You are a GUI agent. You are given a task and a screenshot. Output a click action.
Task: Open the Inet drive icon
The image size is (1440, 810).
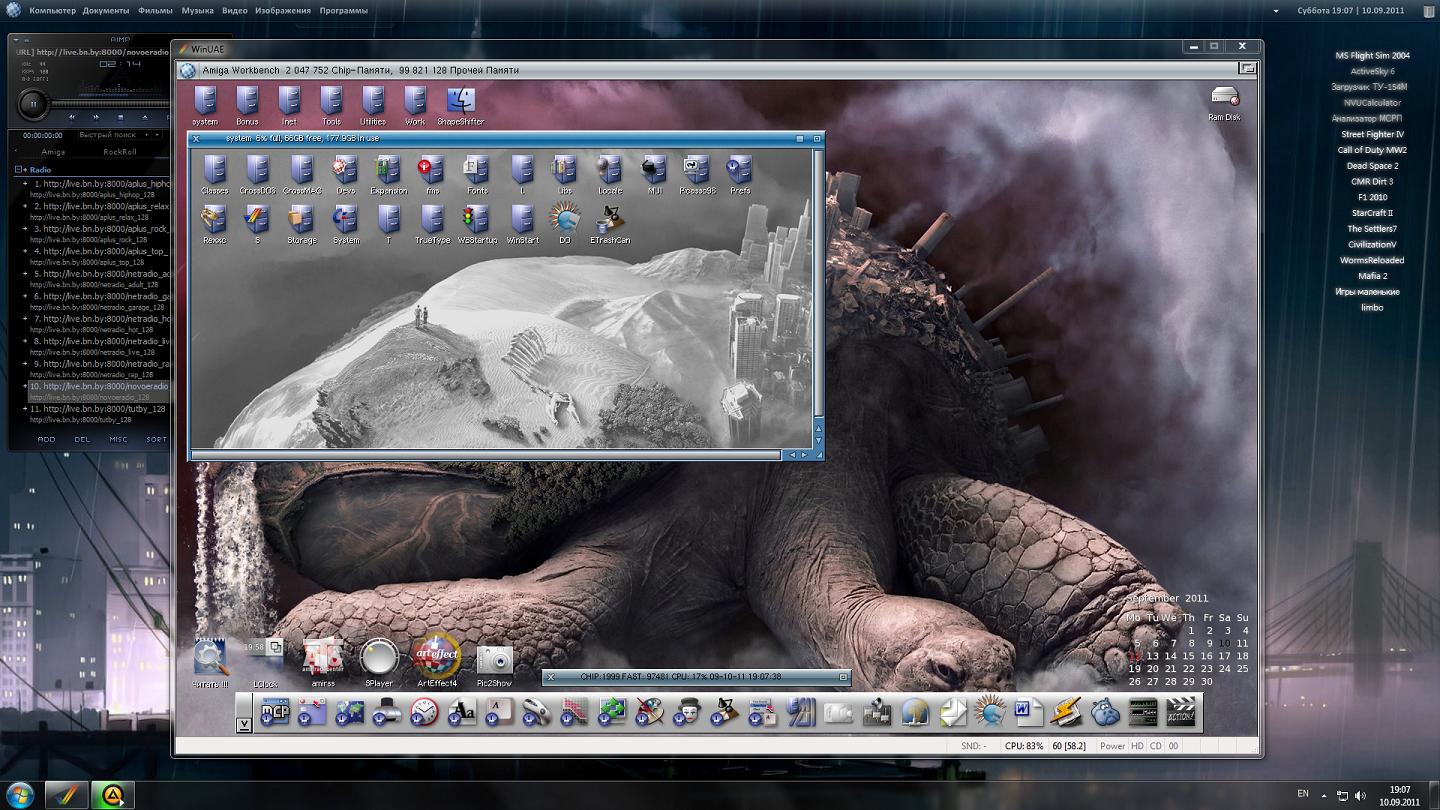pyautogui.click(x=289, y=105)
